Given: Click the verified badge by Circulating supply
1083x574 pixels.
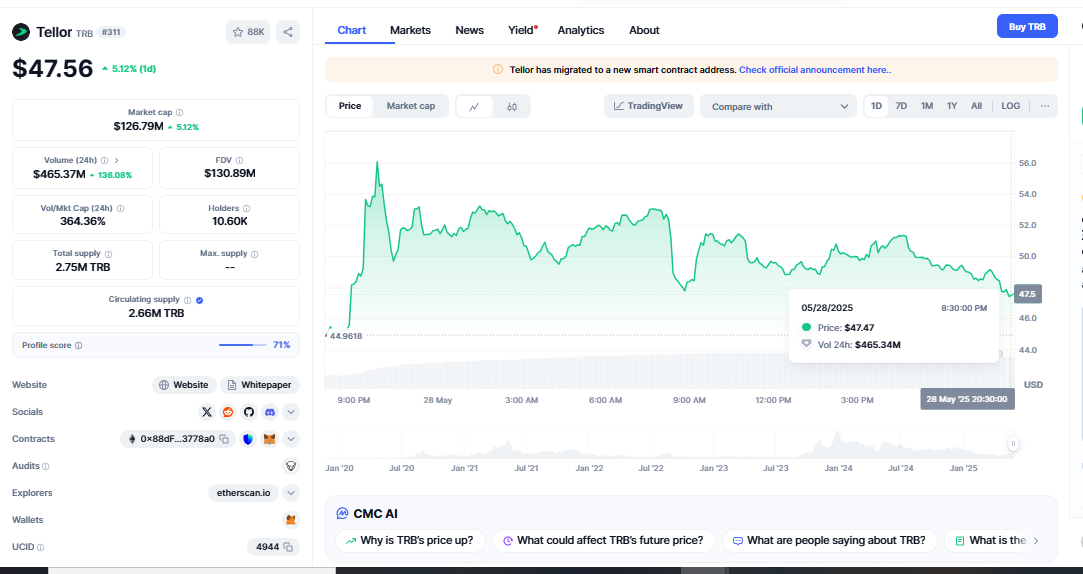Looking at the screenshot, I should pos(200,300).
